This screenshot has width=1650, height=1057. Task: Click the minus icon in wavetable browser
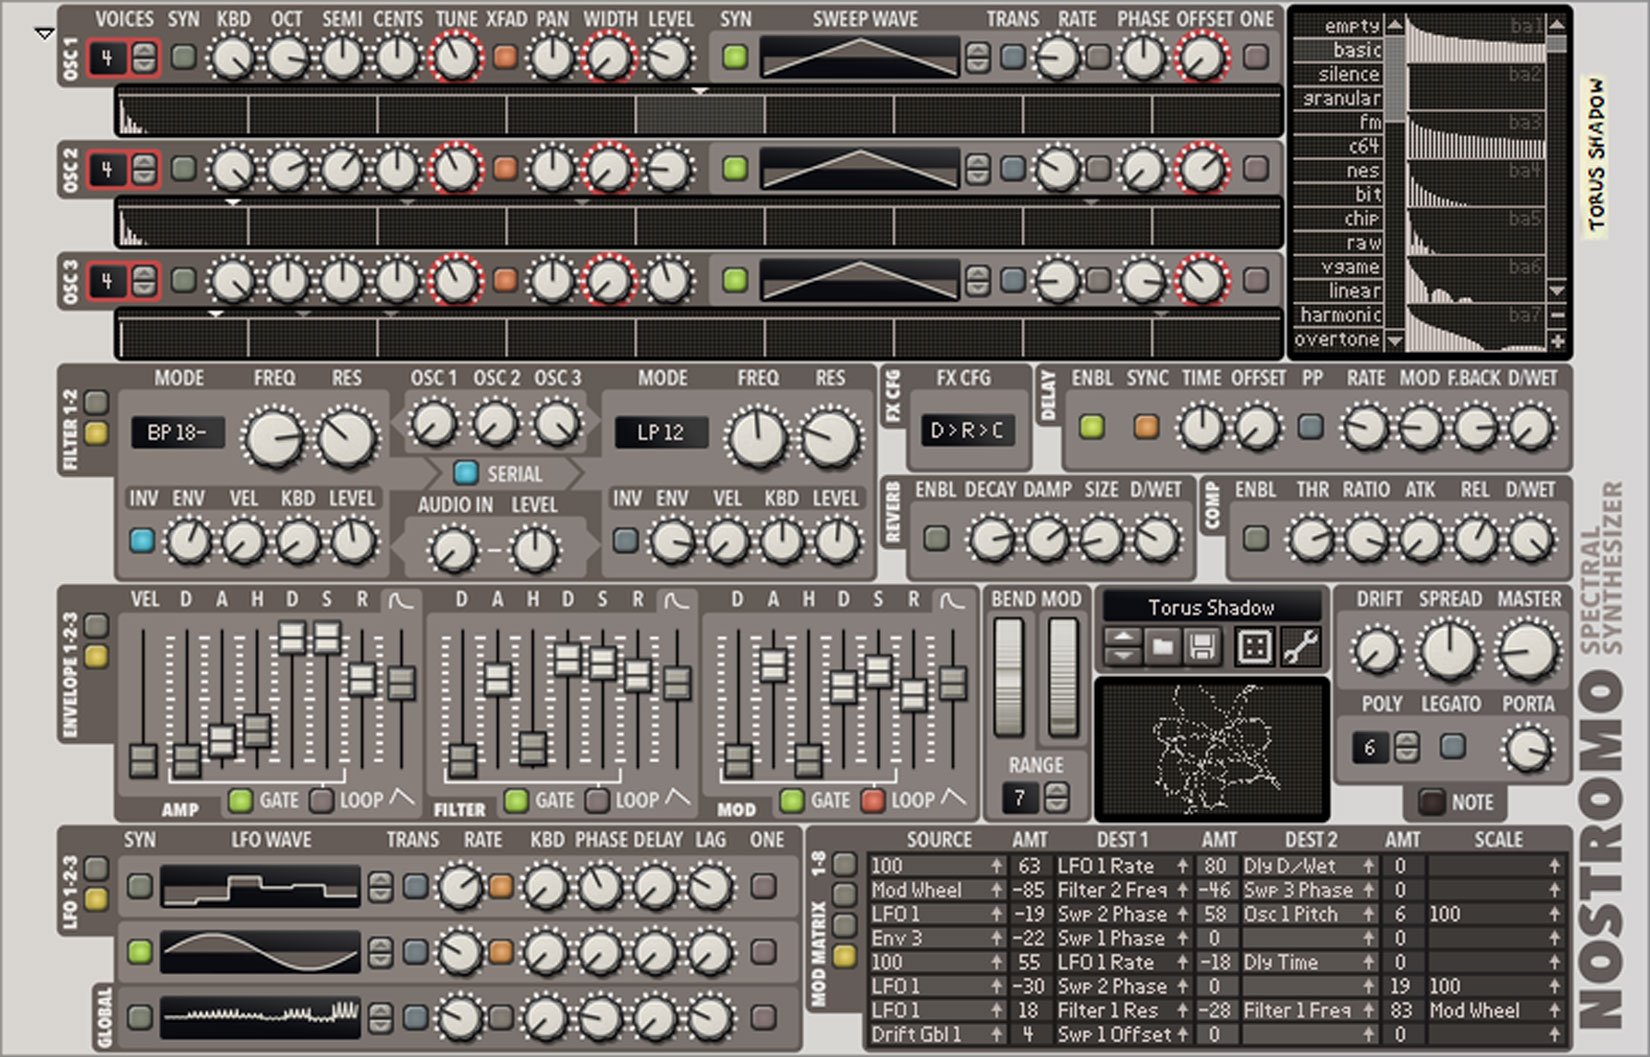pos(1558,315)
